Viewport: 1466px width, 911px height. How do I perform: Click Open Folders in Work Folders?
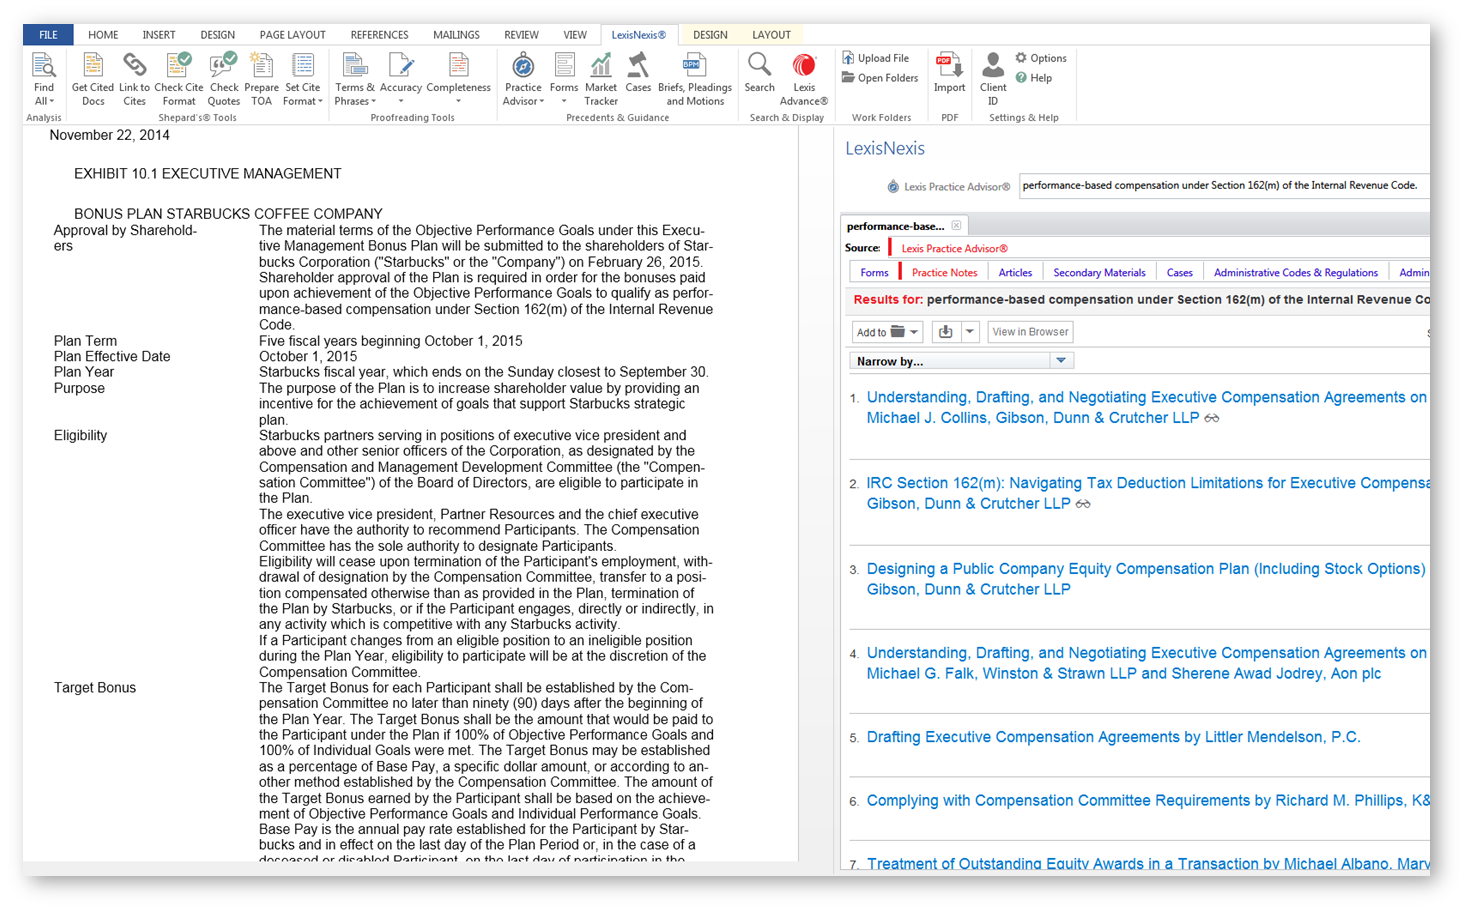coord(879,78)
